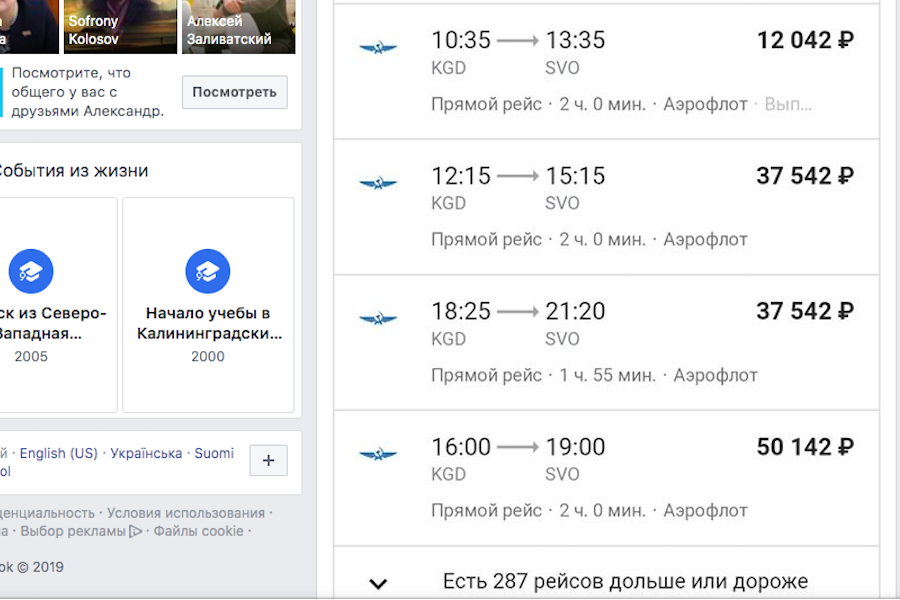Open the Выбор рекламы link
Screen dimensions: 900x600
pos(73,531)
